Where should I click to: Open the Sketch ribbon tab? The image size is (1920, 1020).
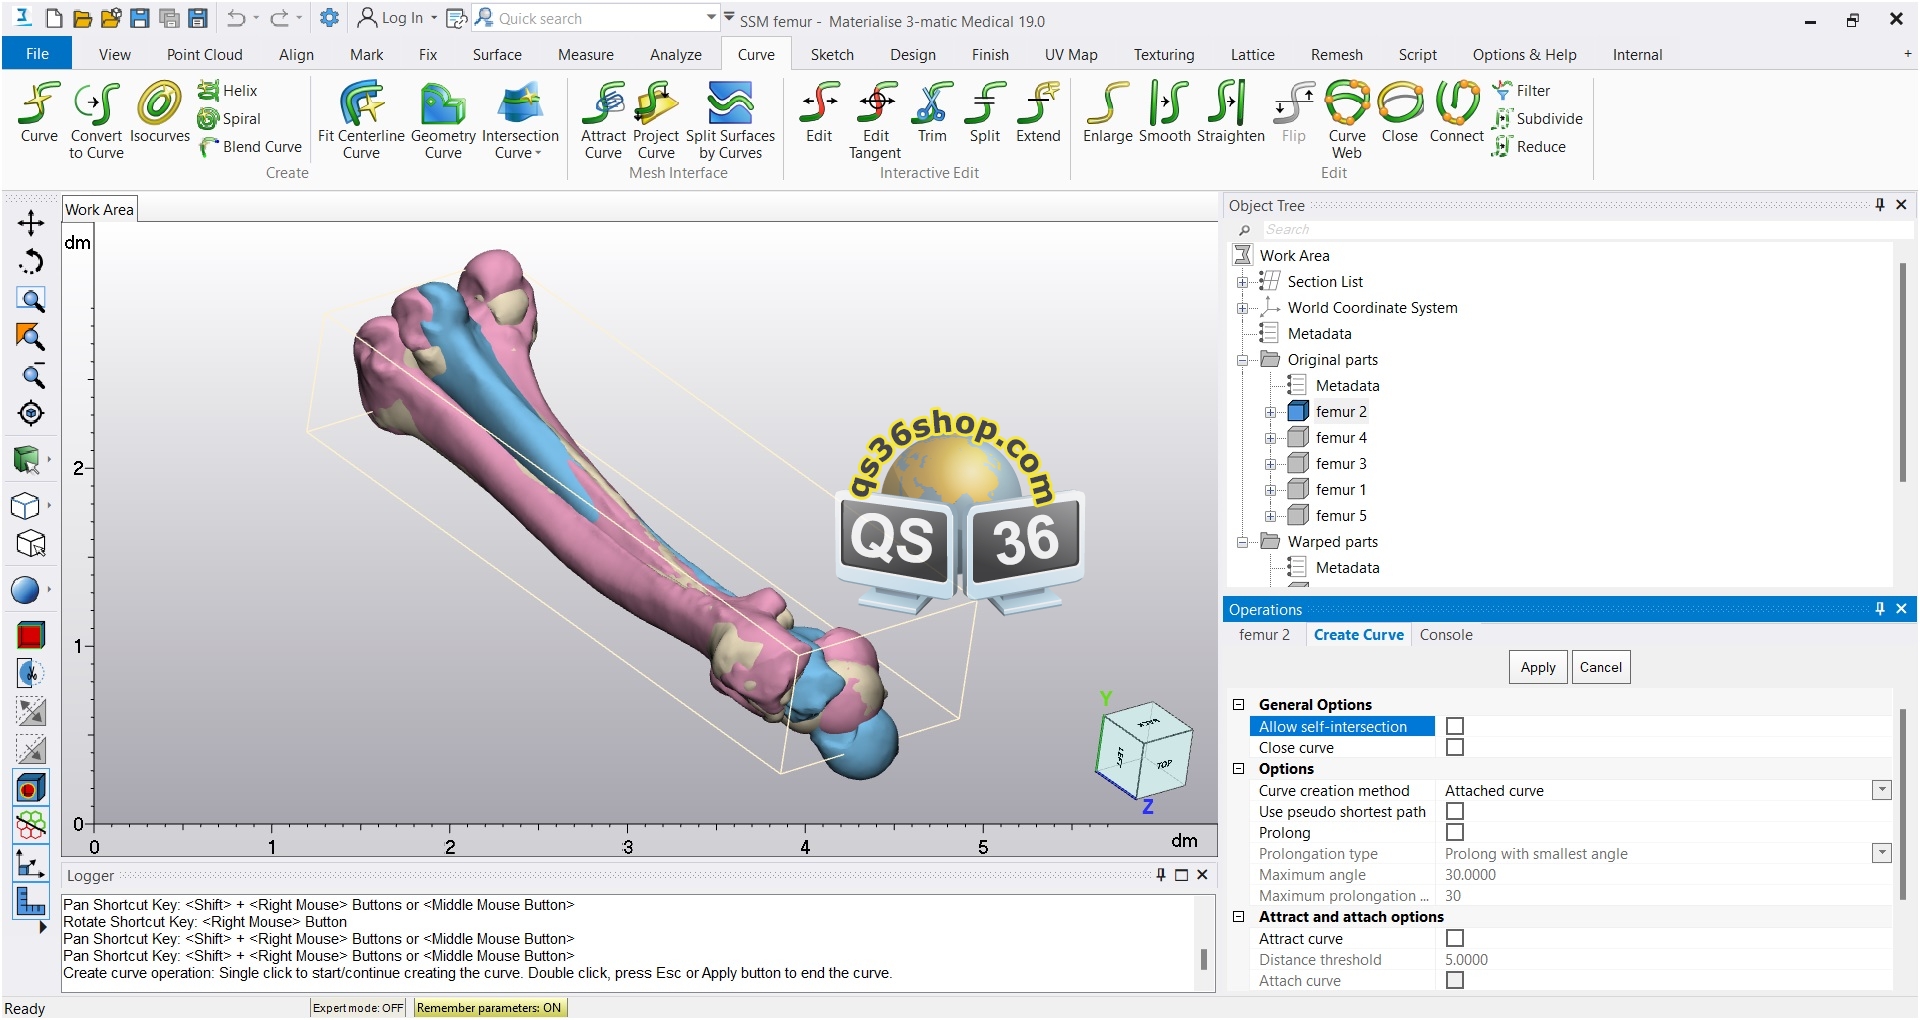click(832, 55)
